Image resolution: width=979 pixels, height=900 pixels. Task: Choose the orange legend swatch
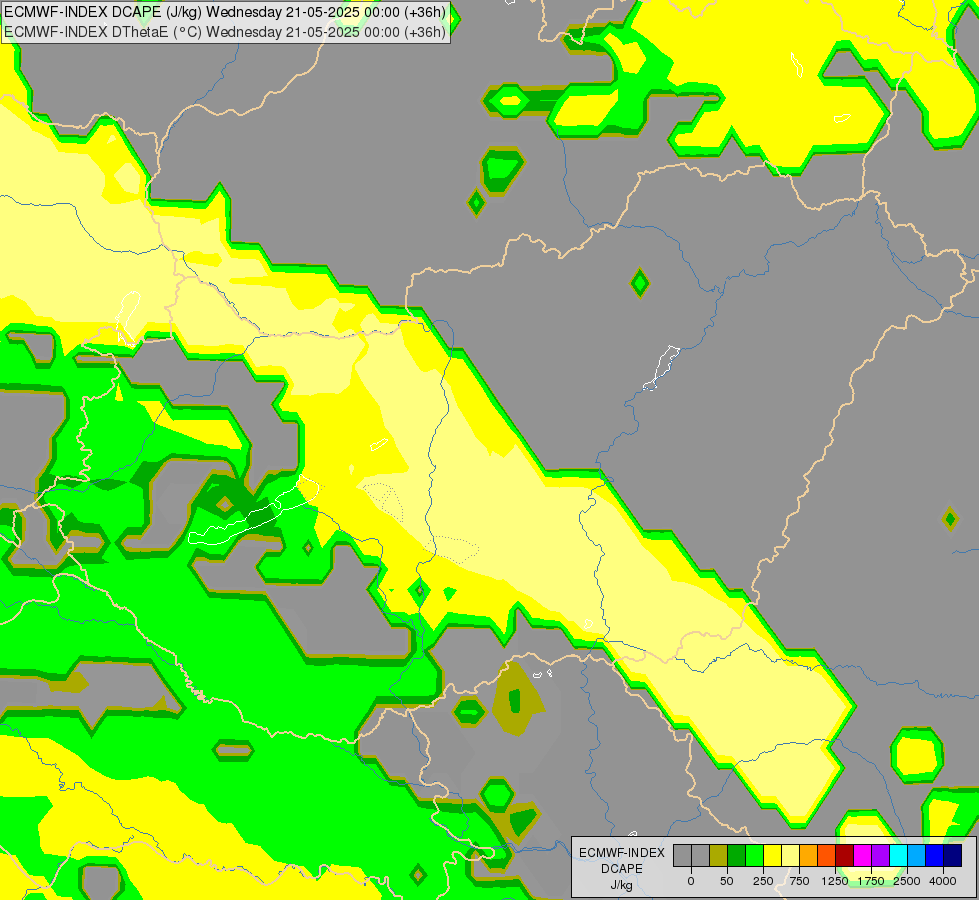tap(809, 855)
